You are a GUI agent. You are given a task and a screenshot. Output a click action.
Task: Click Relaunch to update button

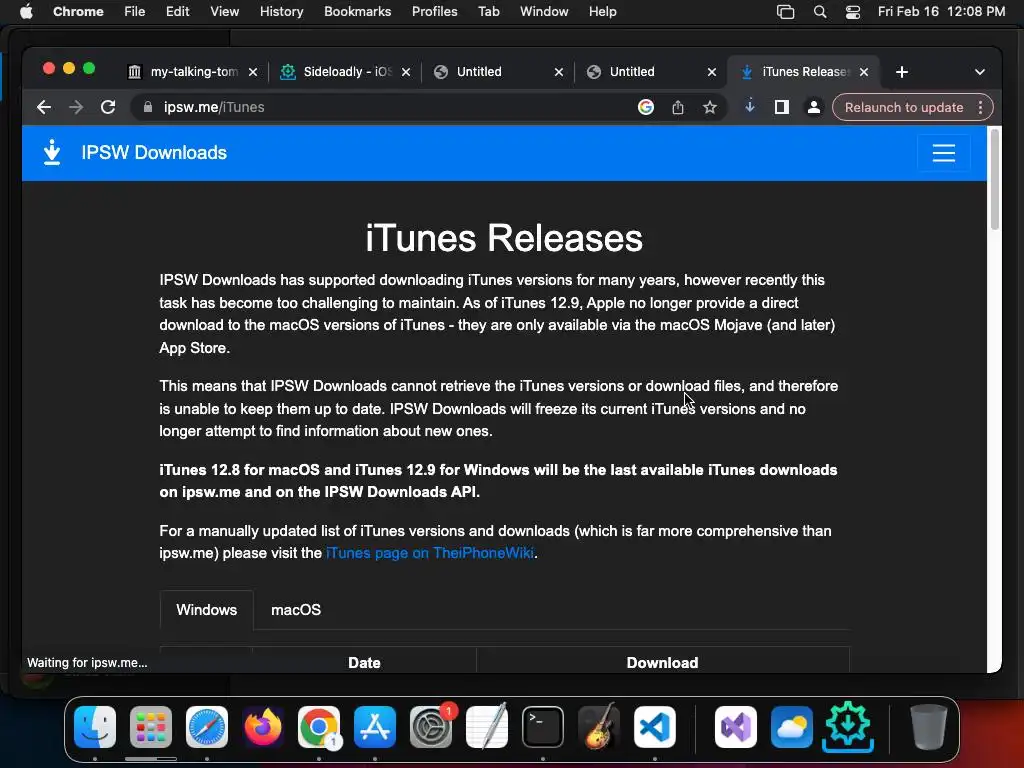[x=904, y=107]
